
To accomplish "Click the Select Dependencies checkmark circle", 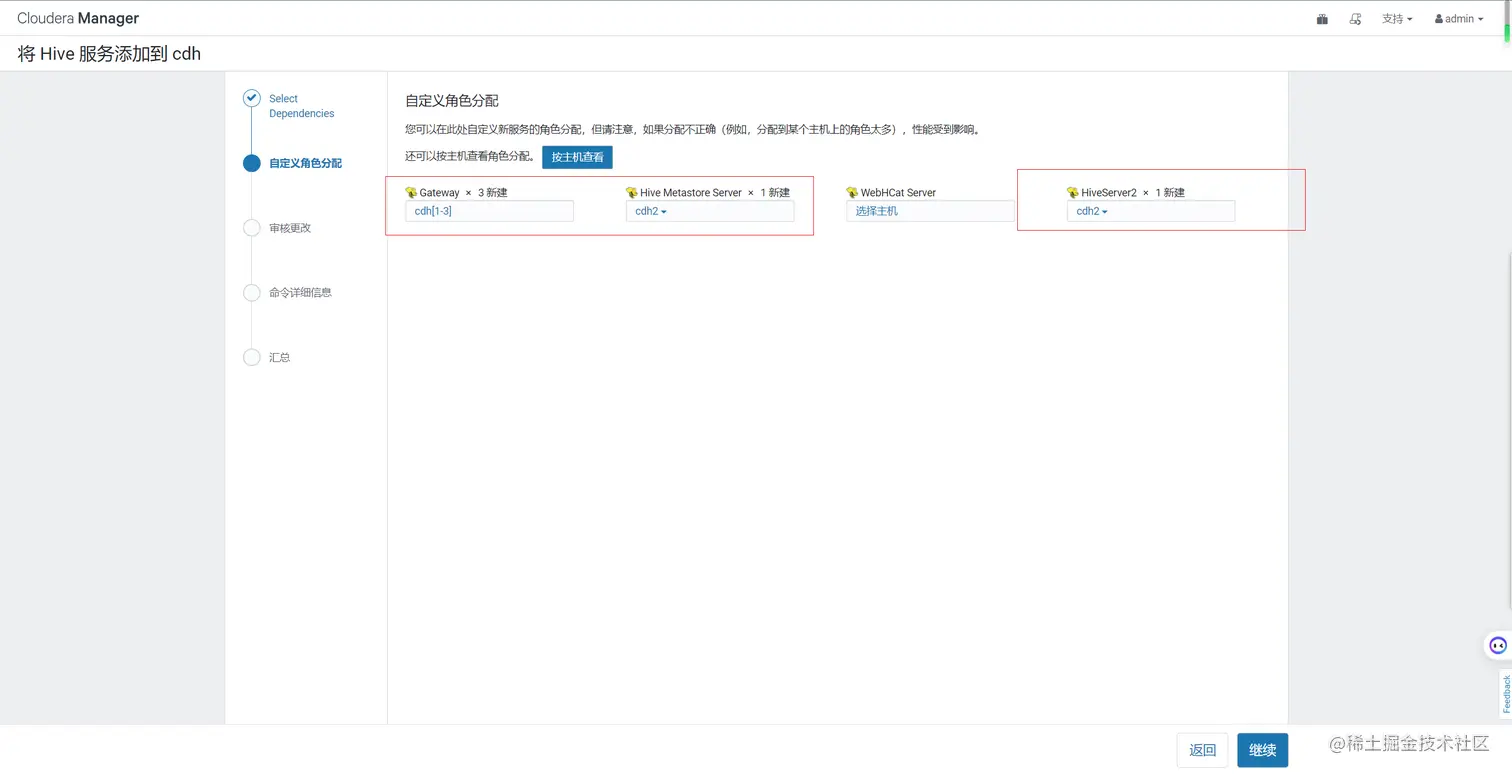I will 252,99.
